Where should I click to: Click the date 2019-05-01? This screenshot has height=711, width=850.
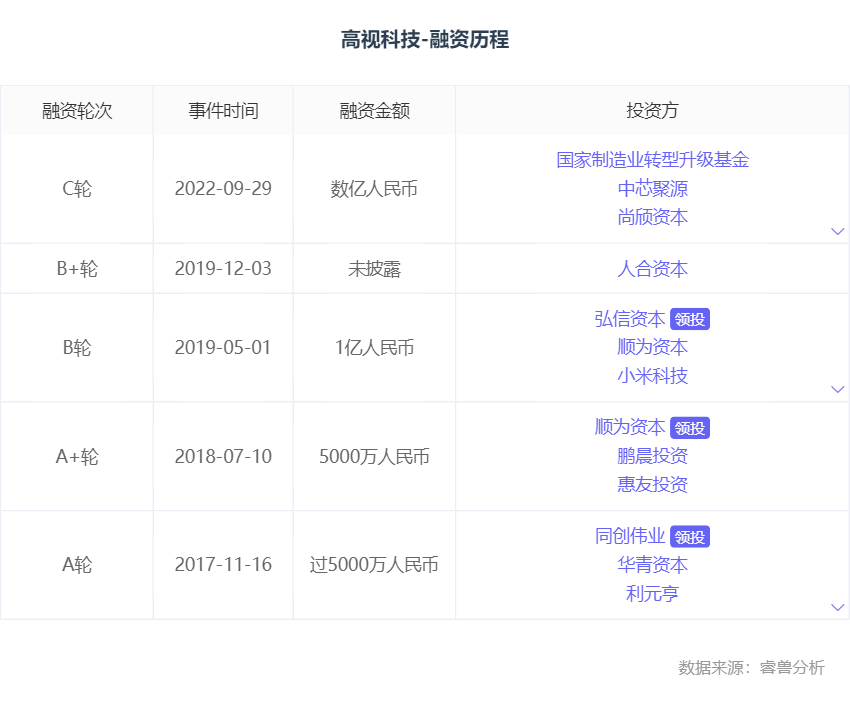[223, 347]
